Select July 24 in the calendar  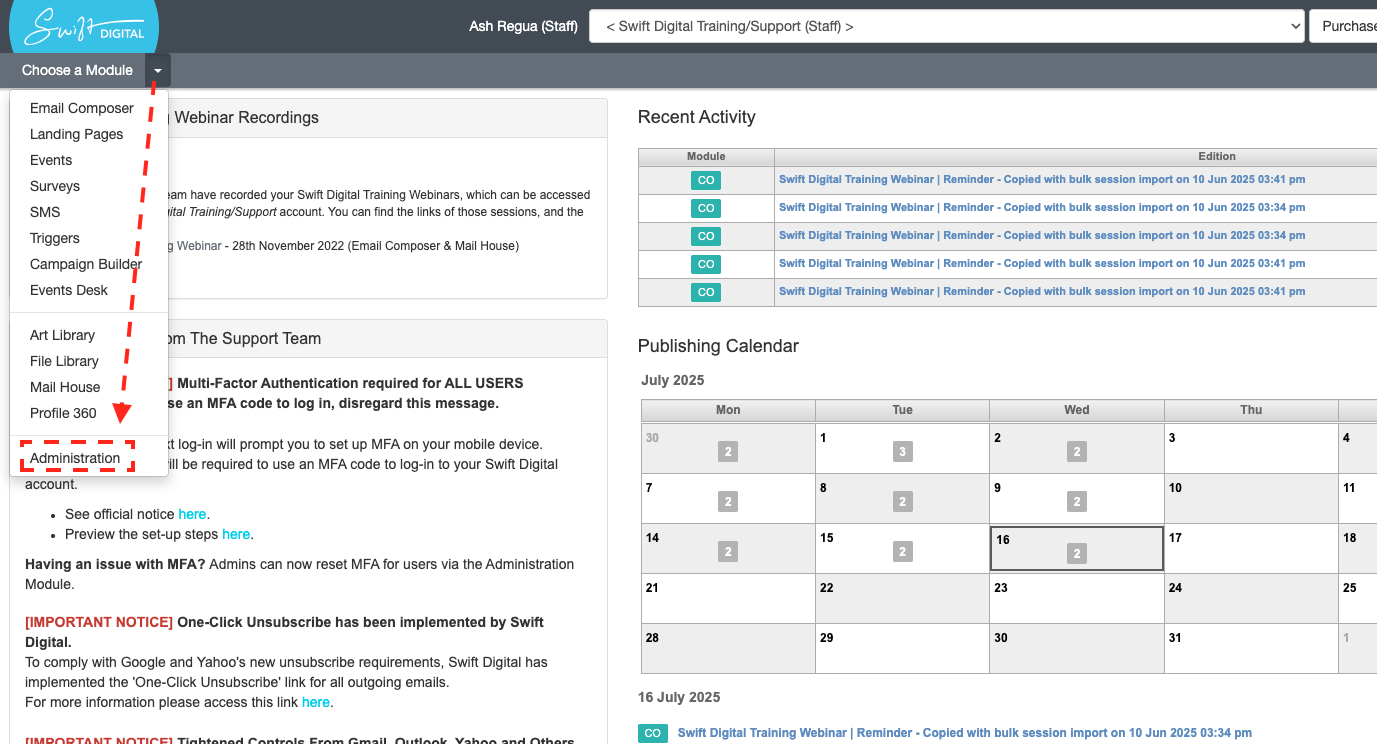click(1251, 598)
